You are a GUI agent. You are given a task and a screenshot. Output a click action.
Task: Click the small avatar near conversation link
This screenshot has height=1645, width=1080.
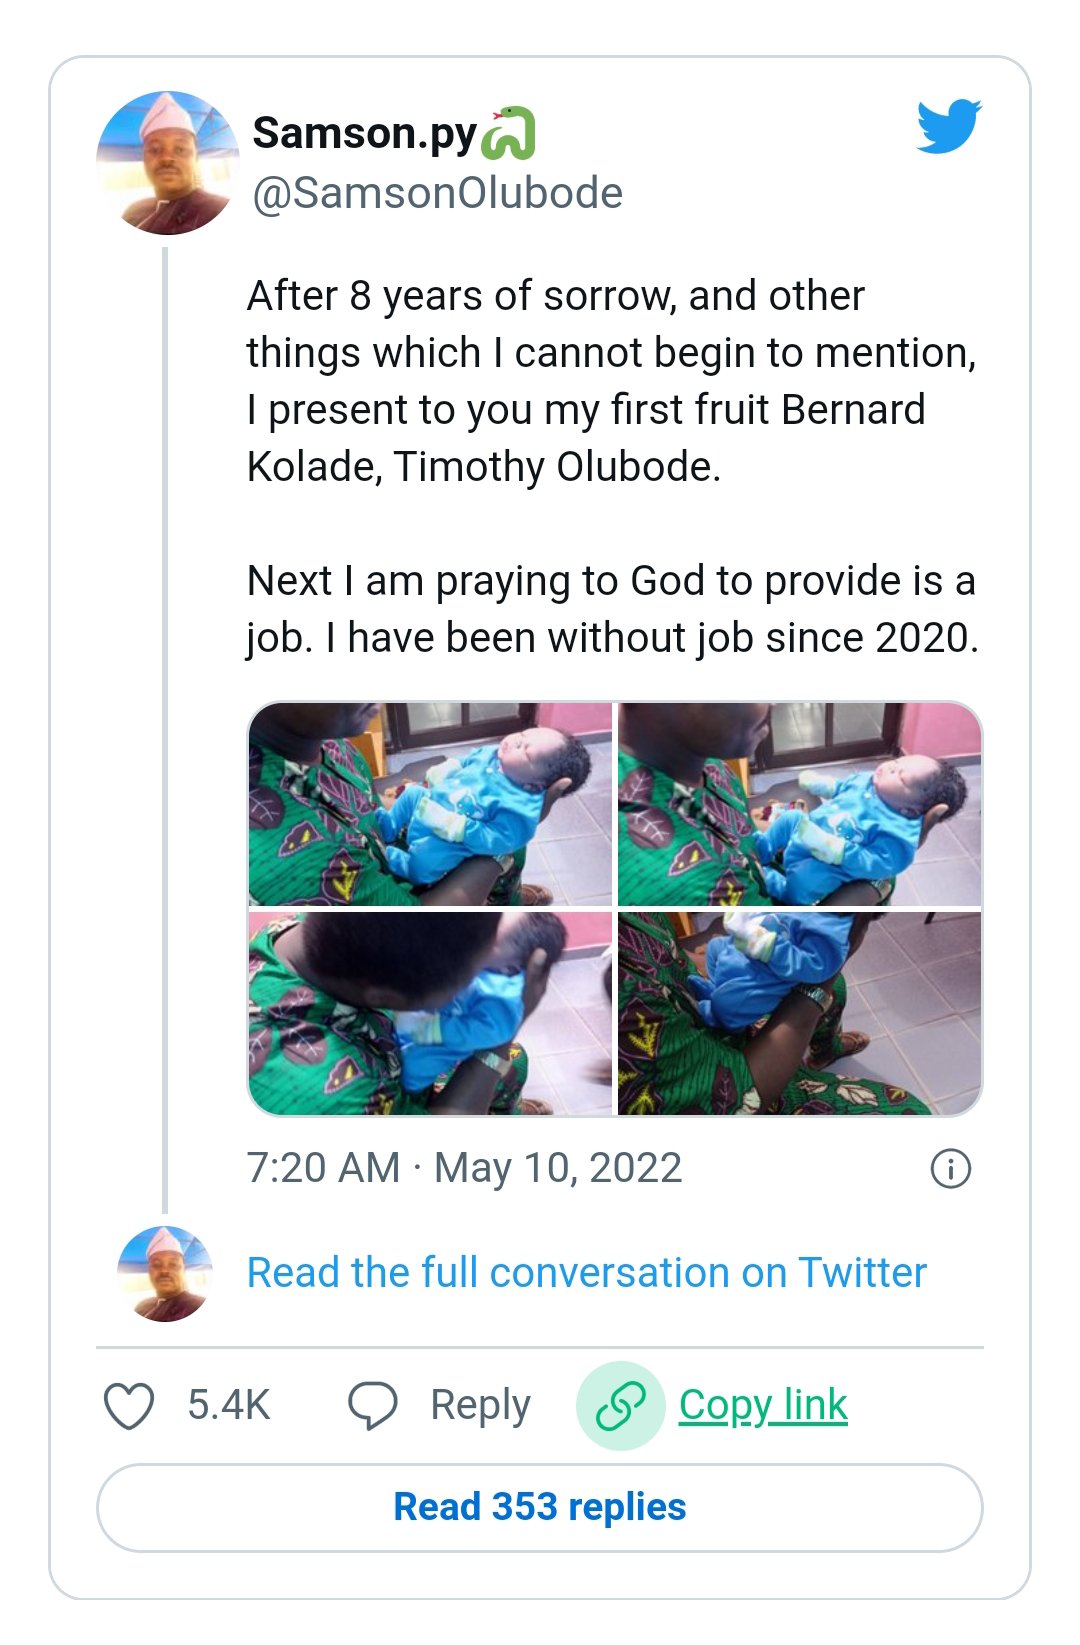165,1274
